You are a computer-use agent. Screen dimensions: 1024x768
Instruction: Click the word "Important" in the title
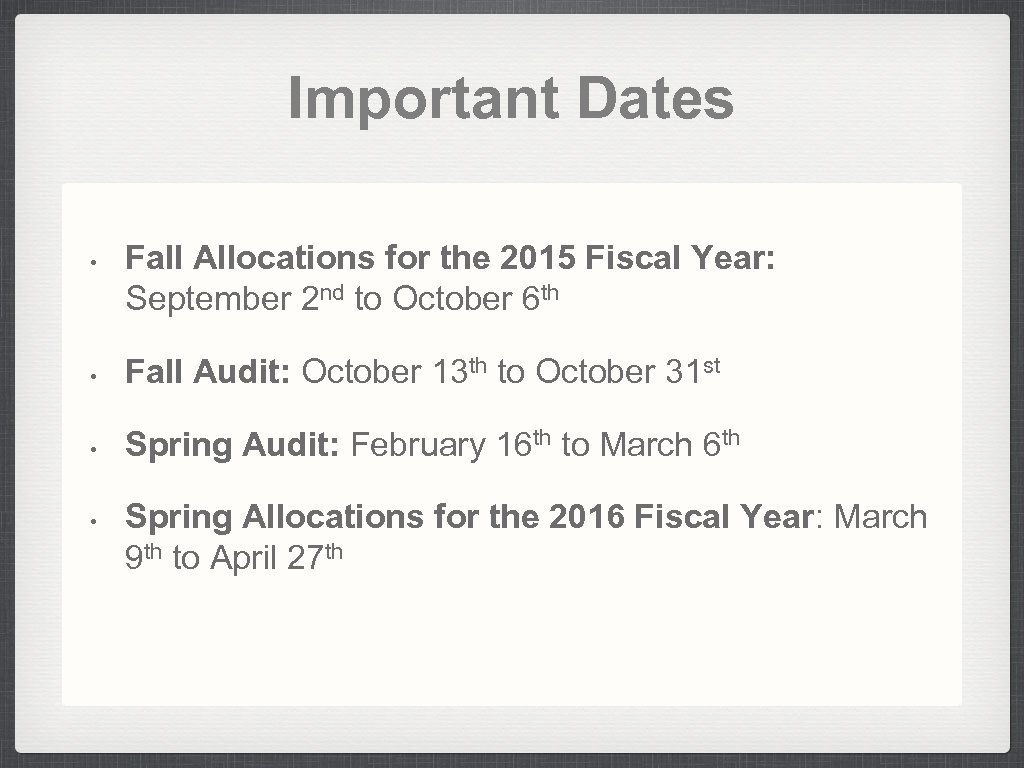point(423,100)
